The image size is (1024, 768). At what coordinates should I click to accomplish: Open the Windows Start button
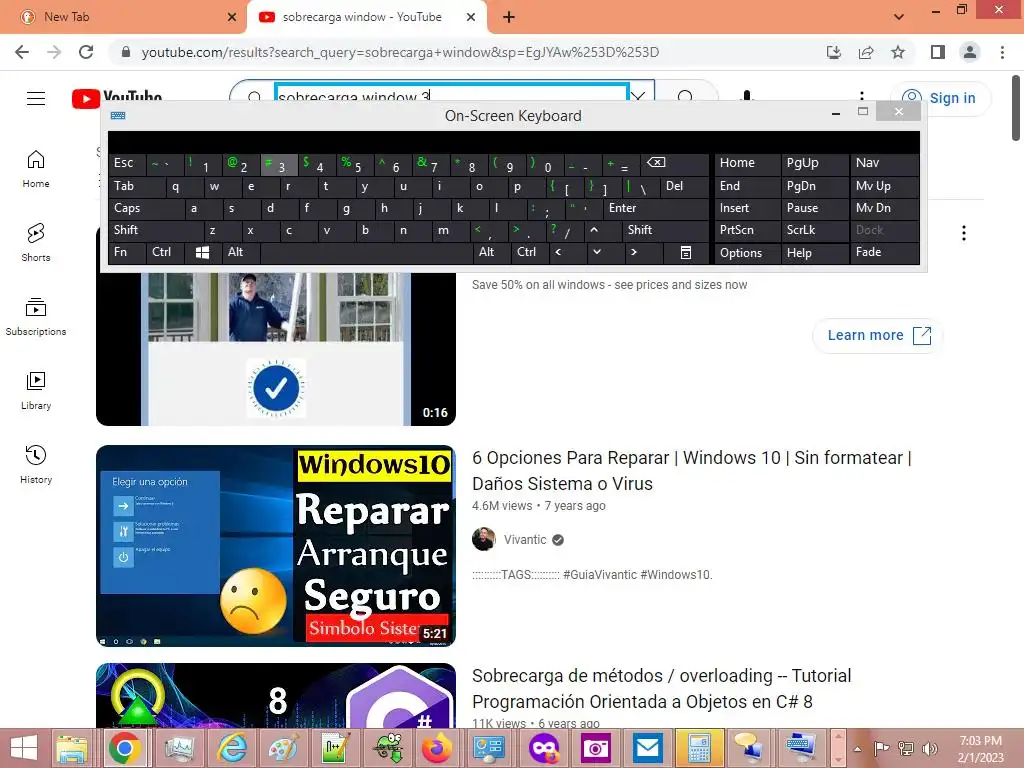[x=24, y=748]
